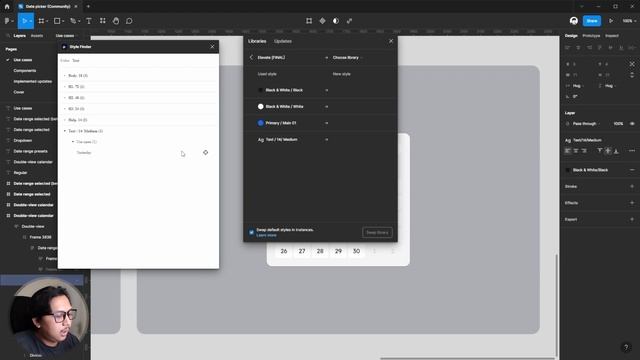The height and width of the screenshot is (360, 640).
Task: Add an effect with plus icon
Action: (632, 203)
